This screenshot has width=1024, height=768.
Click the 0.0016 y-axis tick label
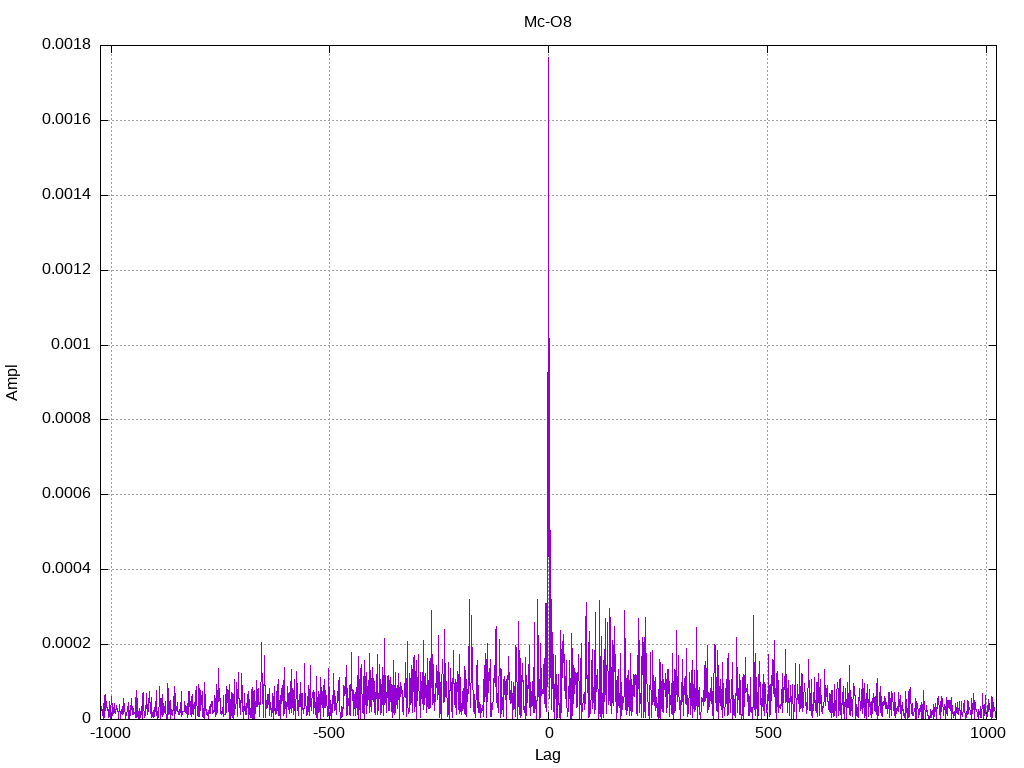coord(66,120)
